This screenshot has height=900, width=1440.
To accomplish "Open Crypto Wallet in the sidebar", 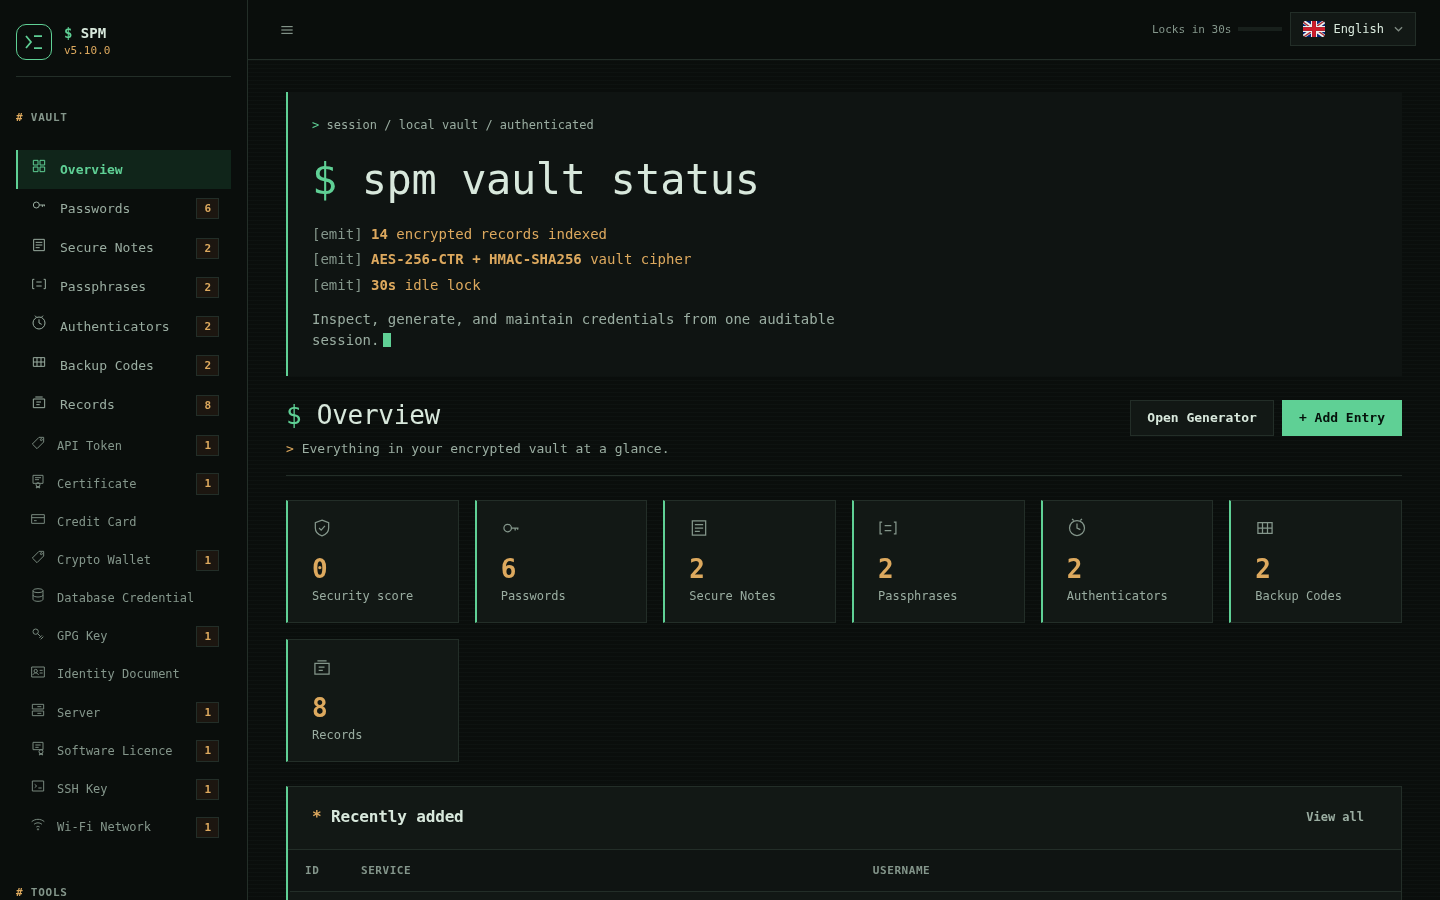I will click(x=124, y=560).
